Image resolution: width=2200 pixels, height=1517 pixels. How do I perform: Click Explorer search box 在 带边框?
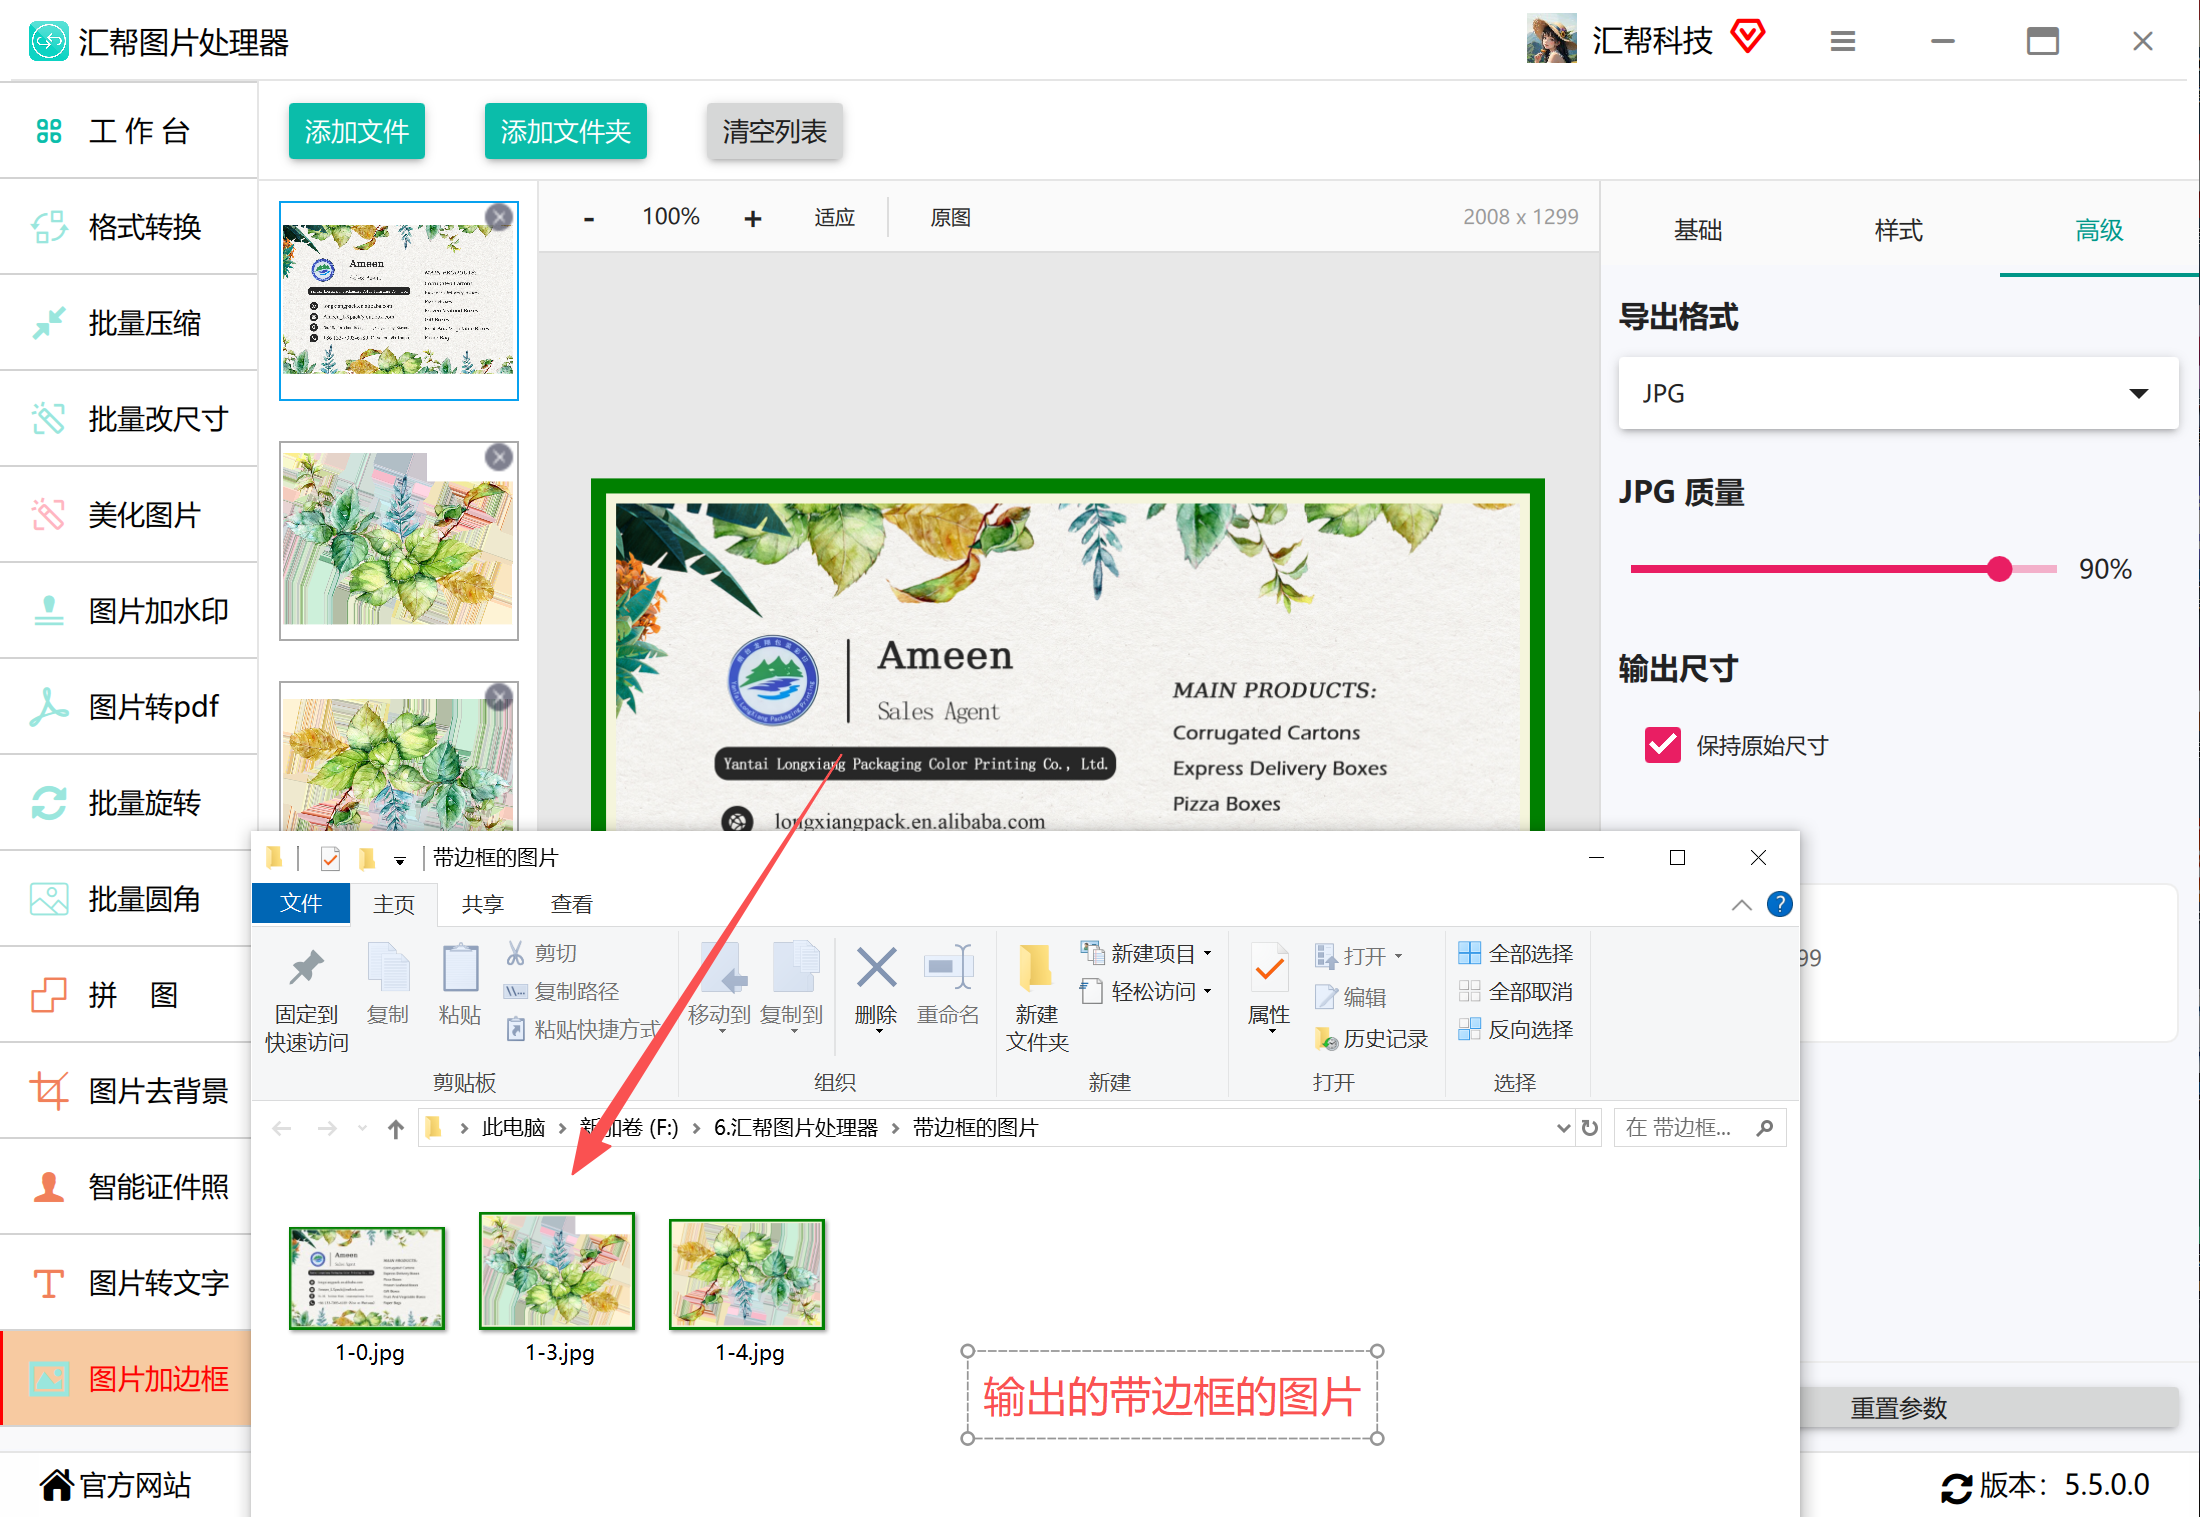pyautogui.click(x=1699, y=1128)
